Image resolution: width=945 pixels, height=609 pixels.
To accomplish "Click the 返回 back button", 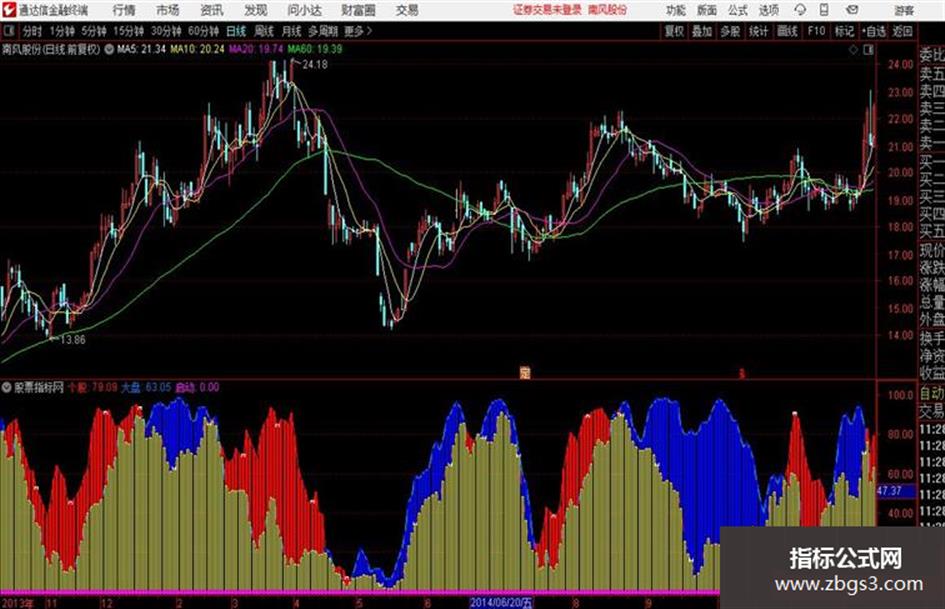I will tap(902, 31).
